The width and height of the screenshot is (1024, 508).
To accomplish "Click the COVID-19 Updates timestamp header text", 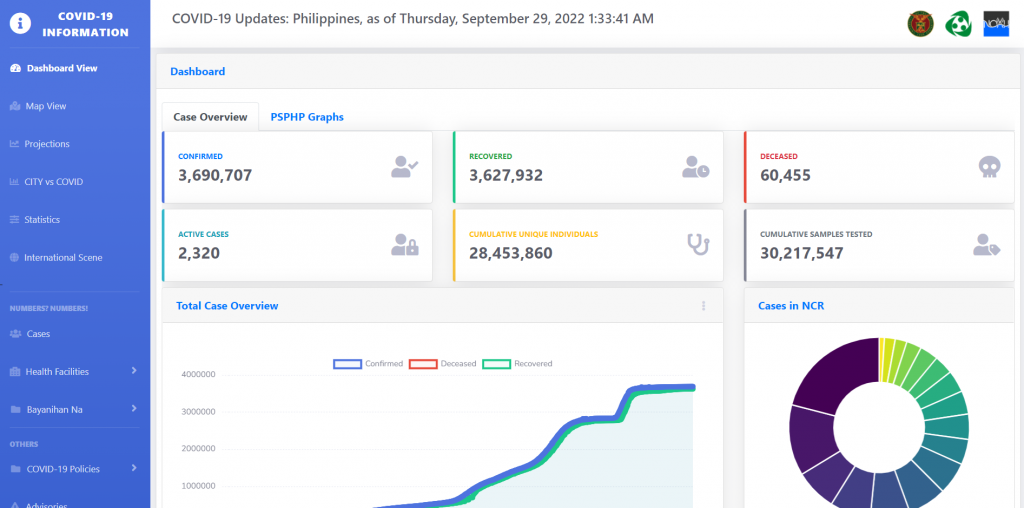I will tap(413, 19).
